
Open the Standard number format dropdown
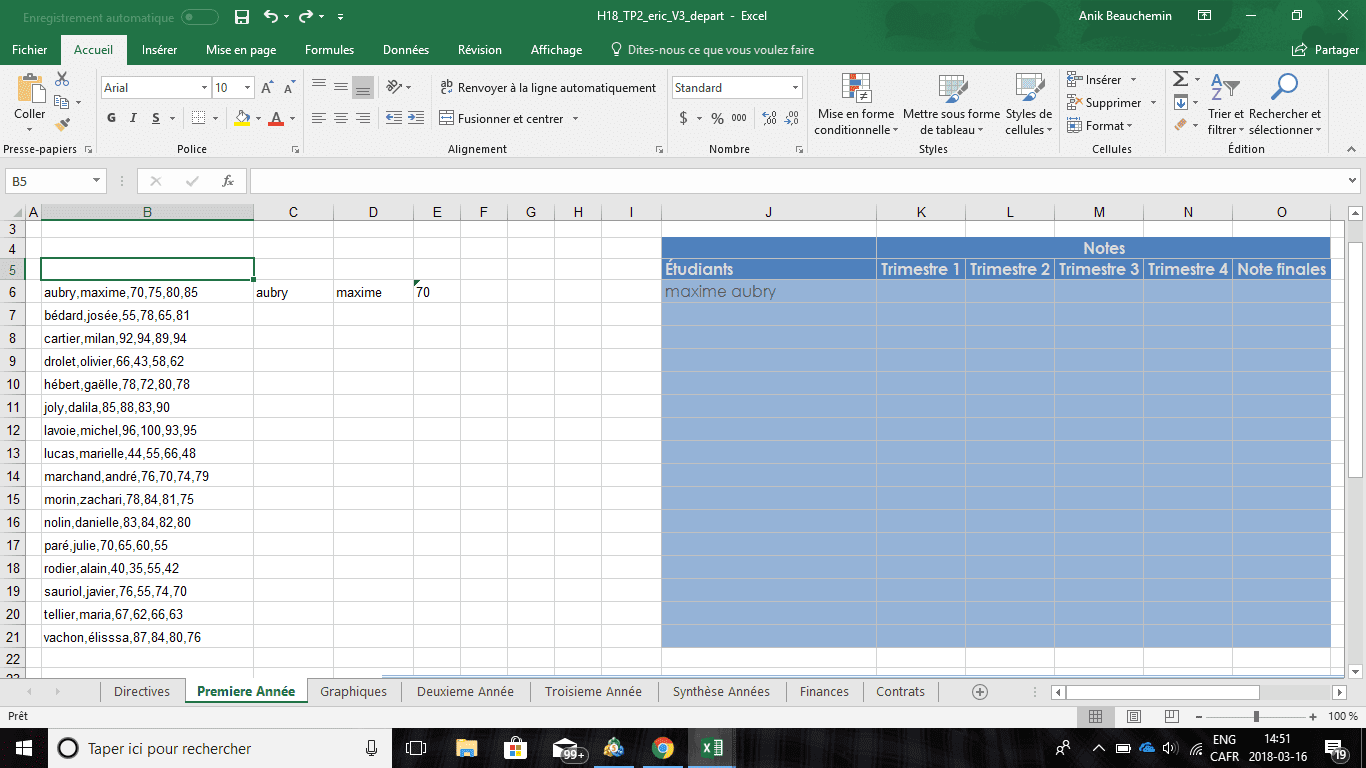pyautogui.click(x=795, y=88)
